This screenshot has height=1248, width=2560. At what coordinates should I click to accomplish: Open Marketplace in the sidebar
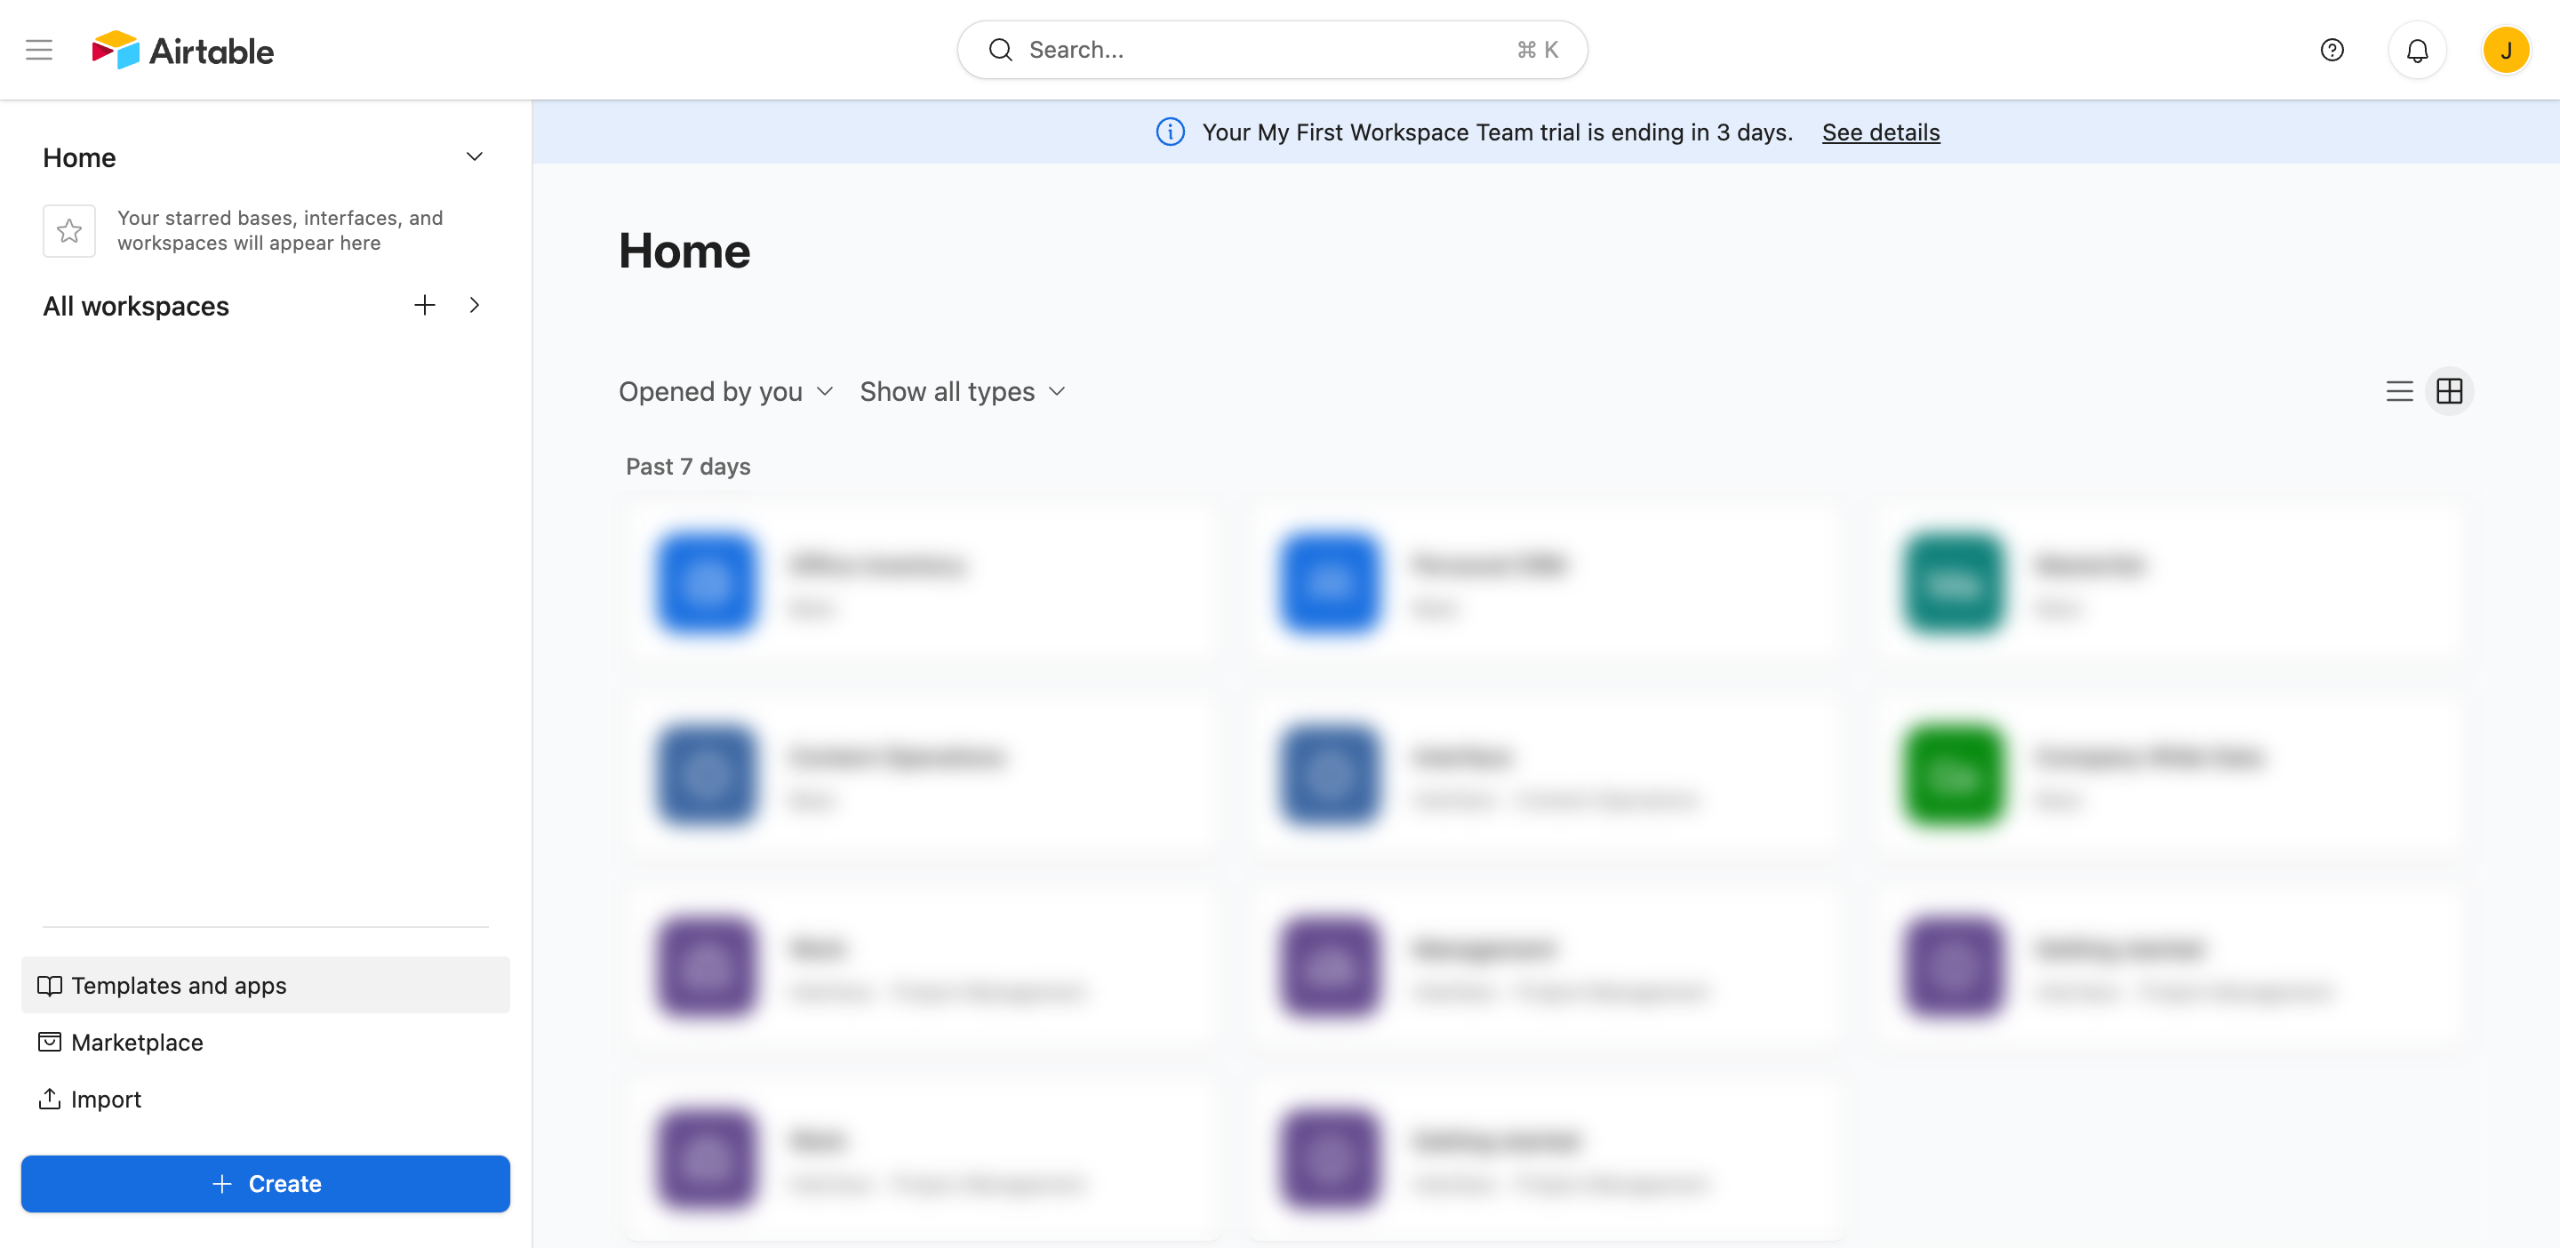(265, 1042)
